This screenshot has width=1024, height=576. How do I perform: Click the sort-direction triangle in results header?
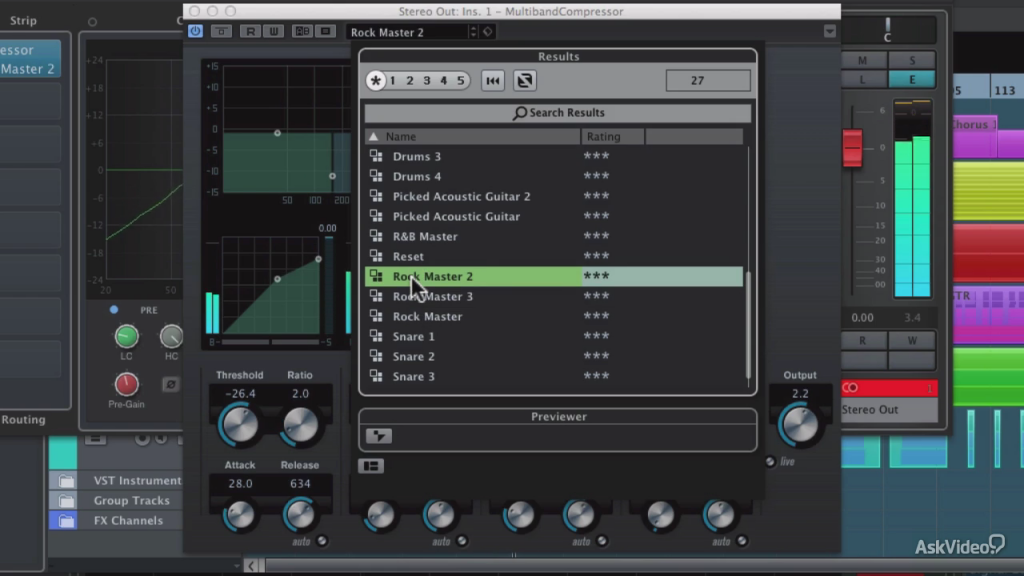click(373, 136)
